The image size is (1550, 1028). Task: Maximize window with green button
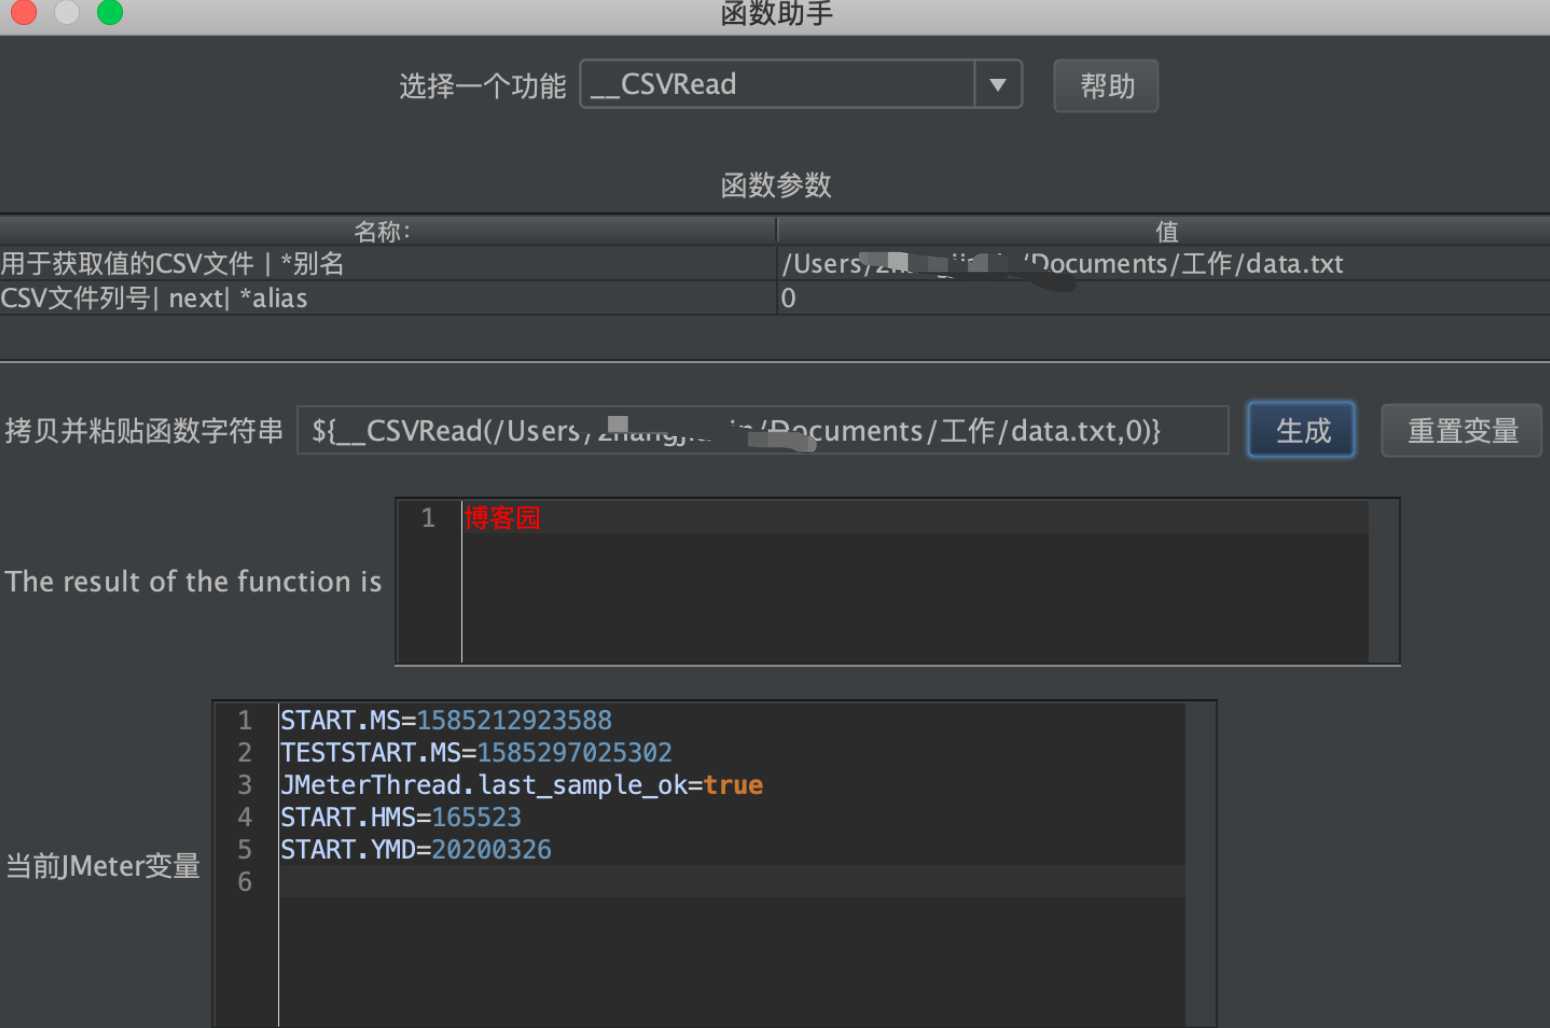tap(110, 11)
